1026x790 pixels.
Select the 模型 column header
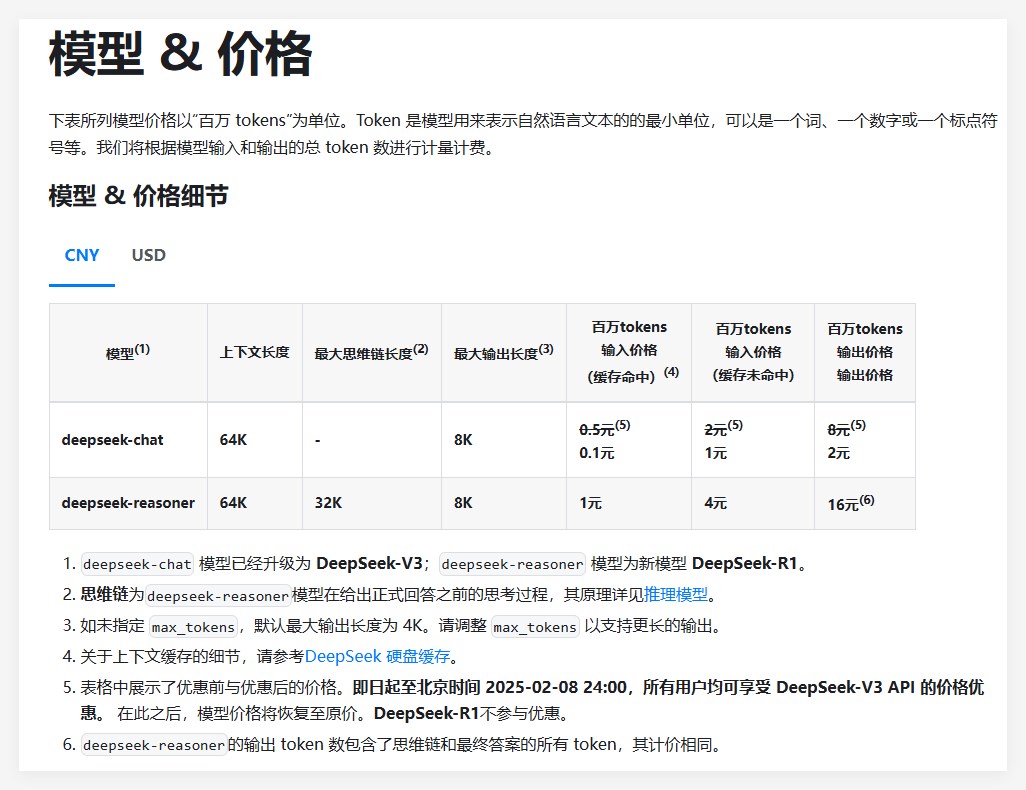pos(128,352)
